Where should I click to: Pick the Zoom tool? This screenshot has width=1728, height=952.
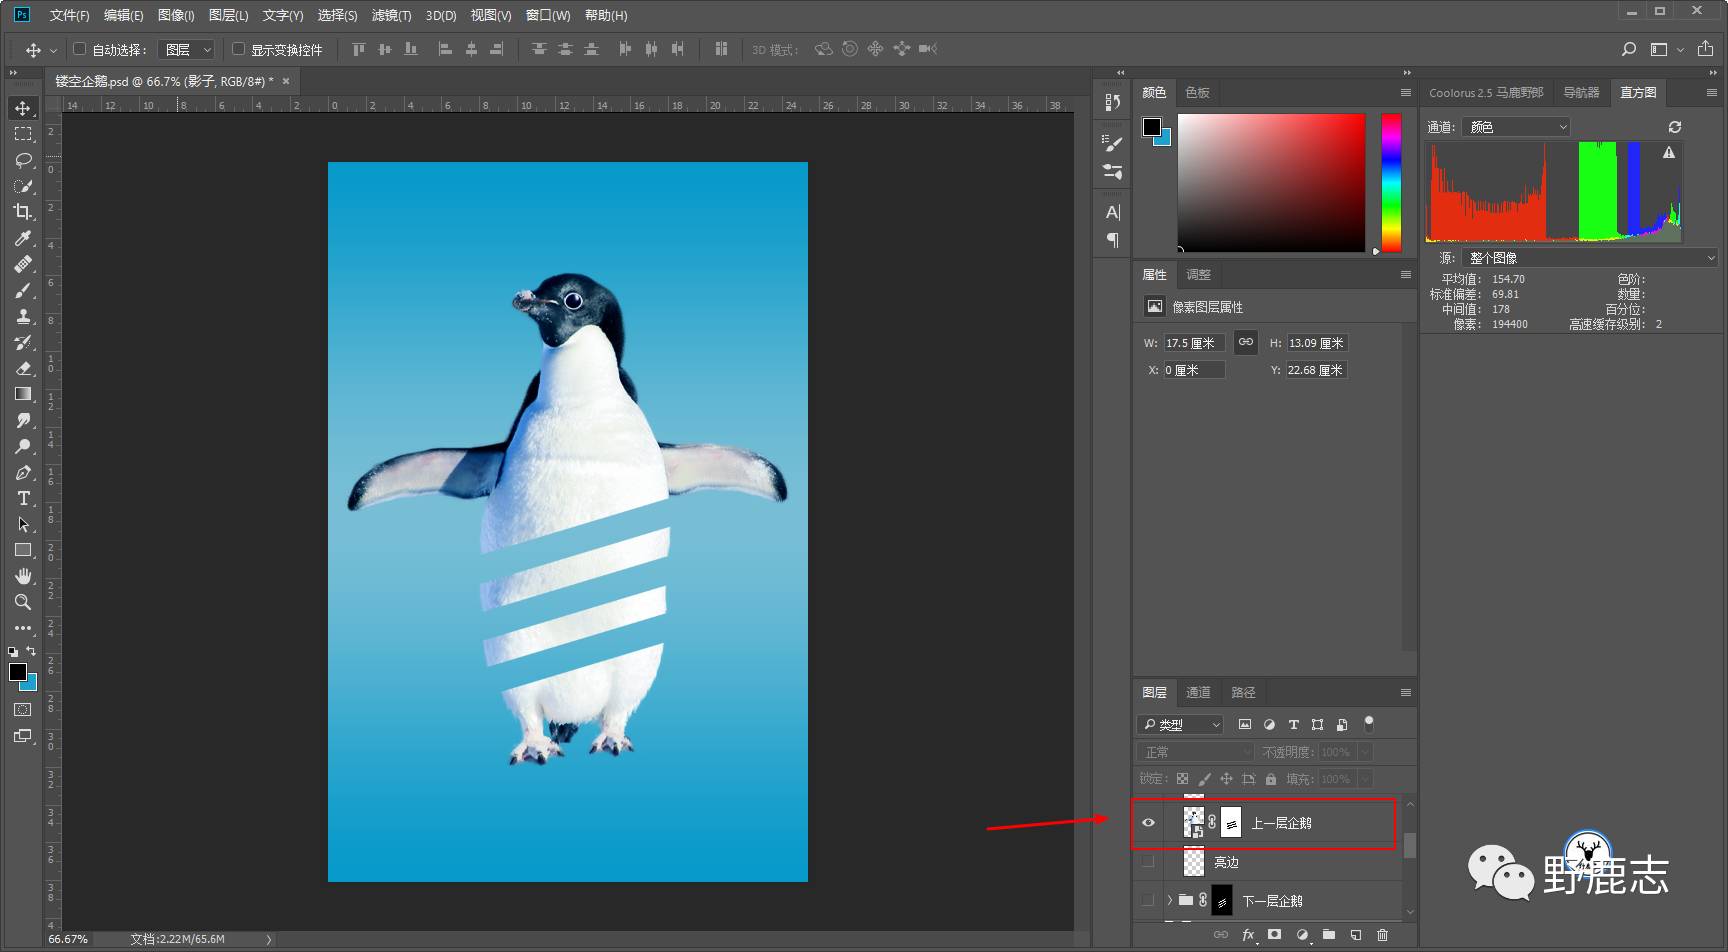tap(23, 602)
